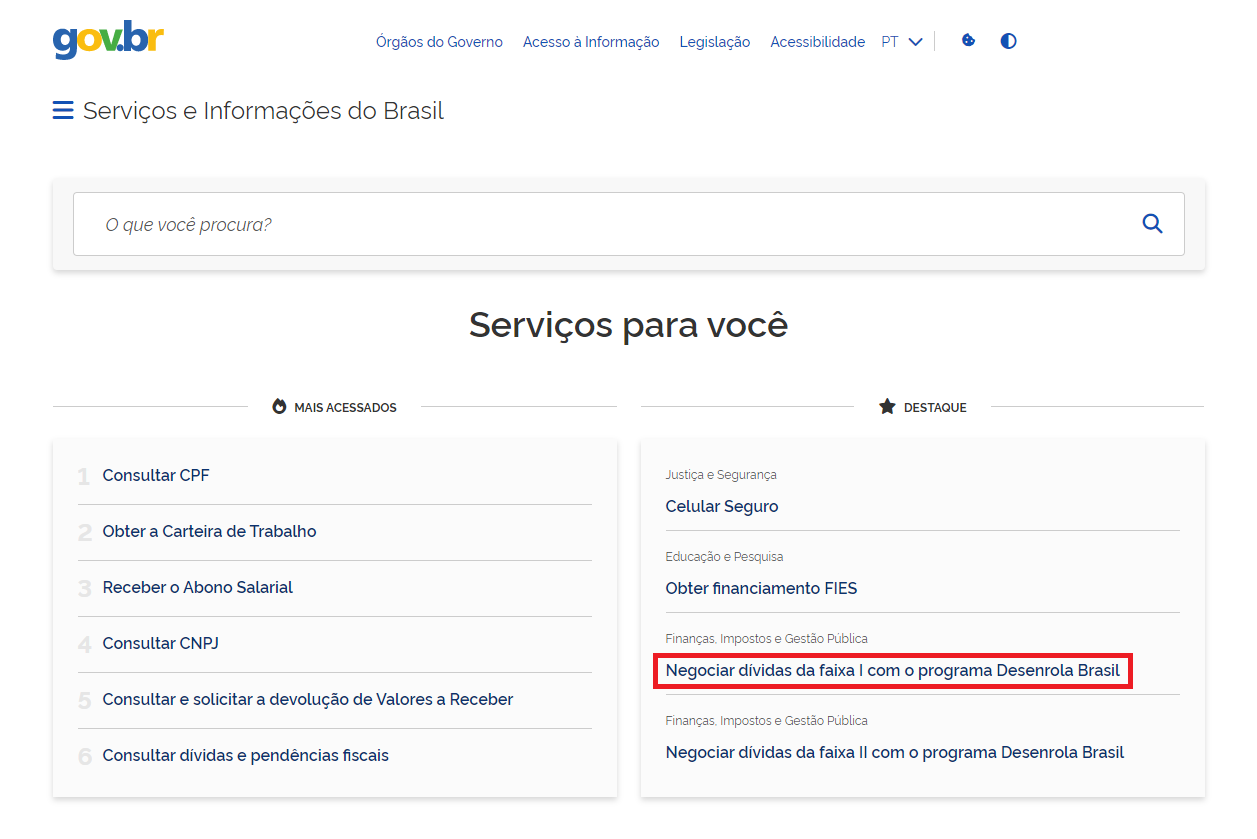This screenshot has height=839, width=1257.
Task: Expand the PT language dropdown
Action: pos(901,42)
